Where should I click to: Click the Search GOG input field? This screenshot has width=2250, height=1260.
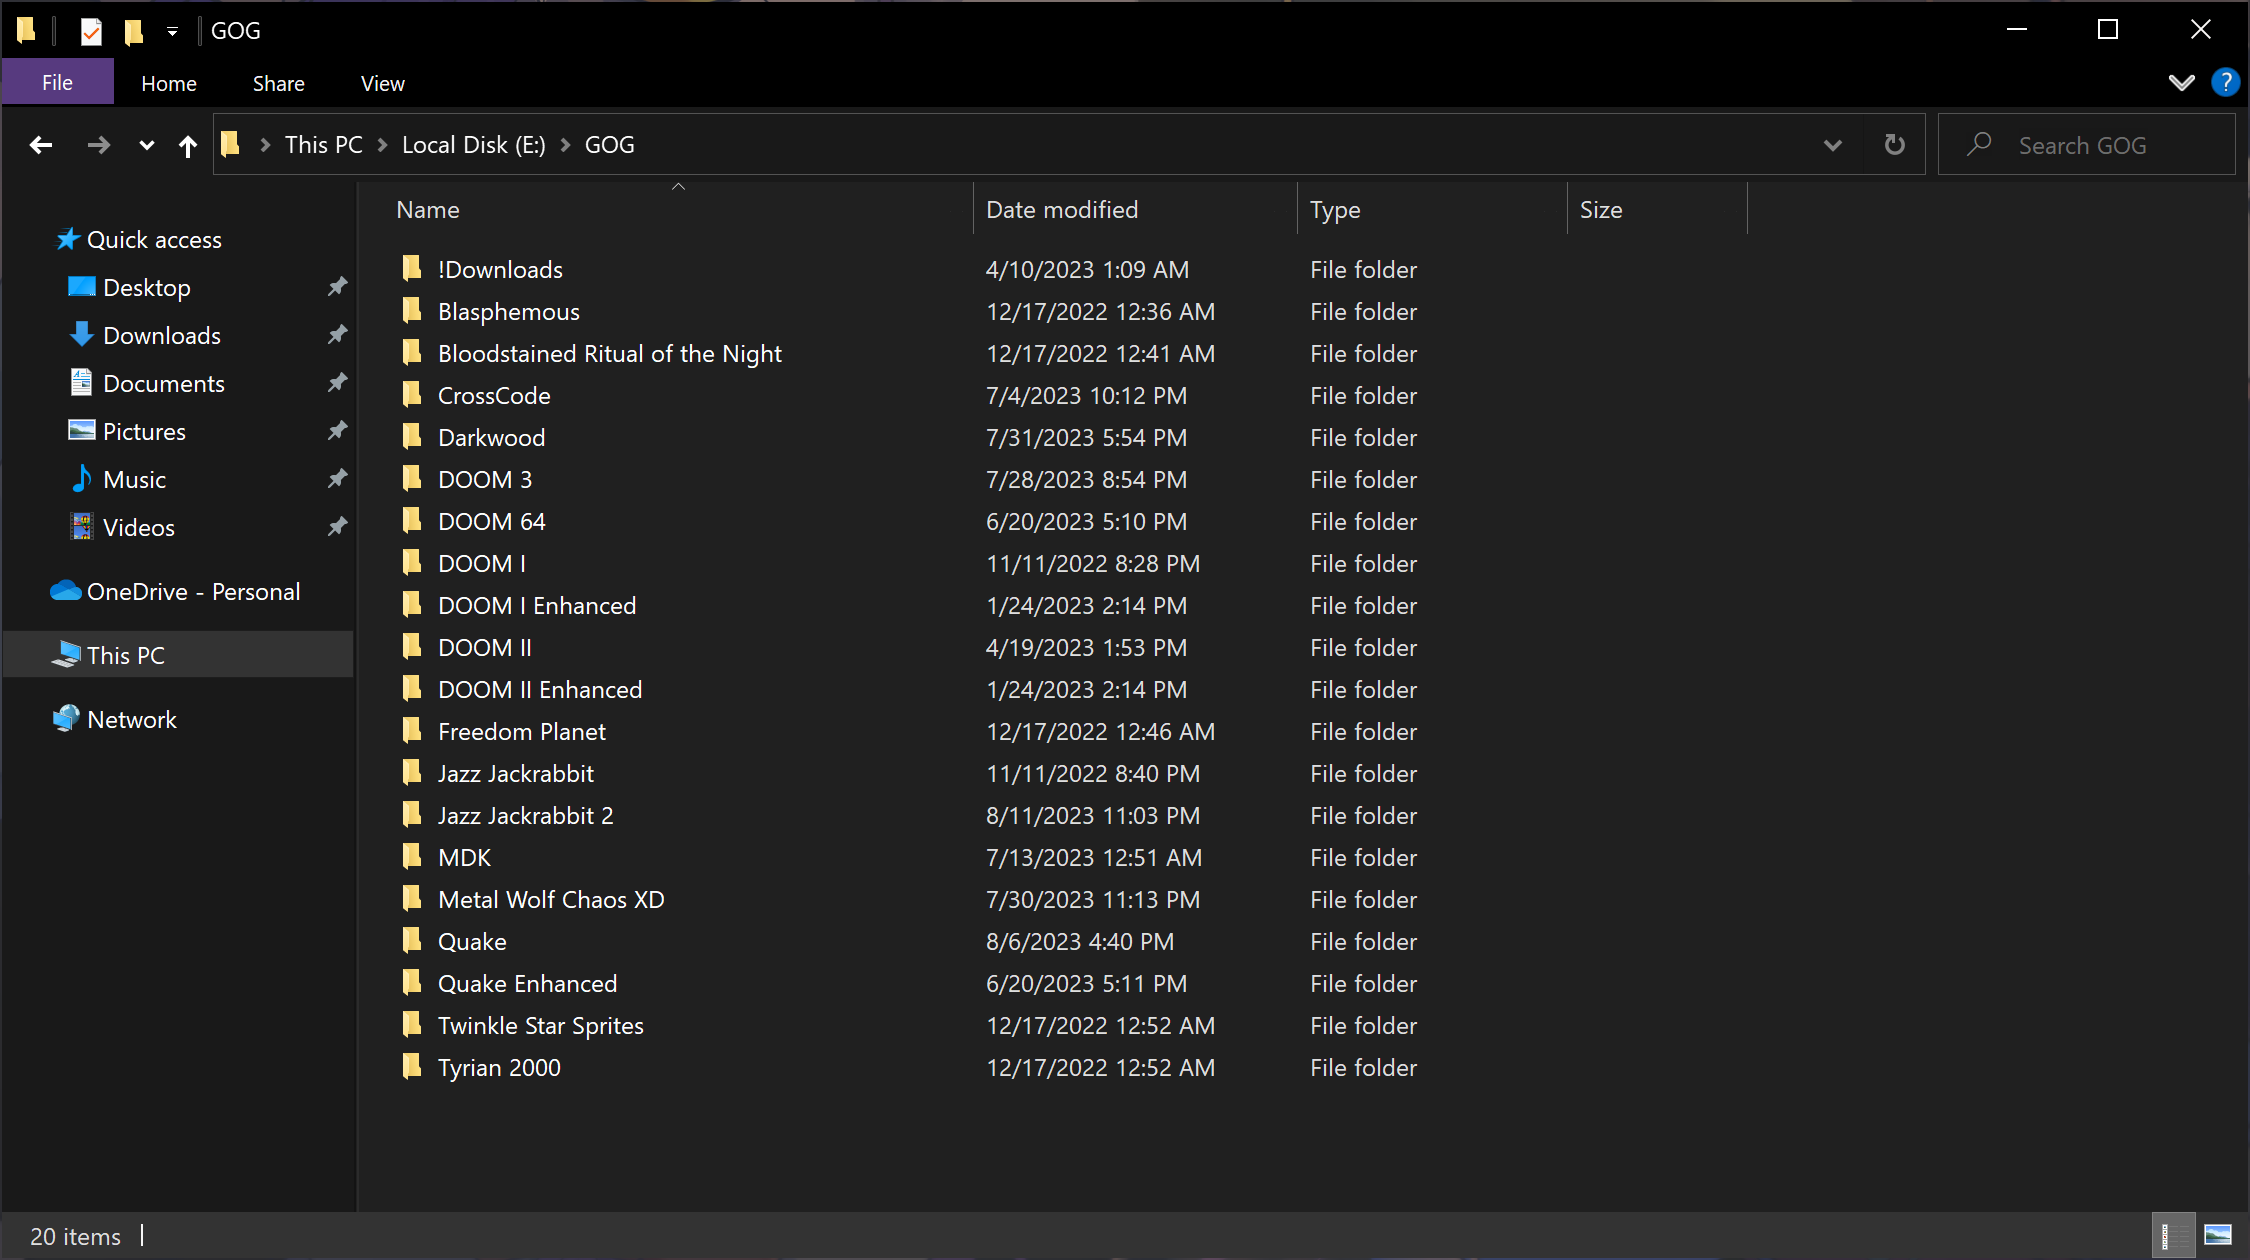pos(2086,145)
